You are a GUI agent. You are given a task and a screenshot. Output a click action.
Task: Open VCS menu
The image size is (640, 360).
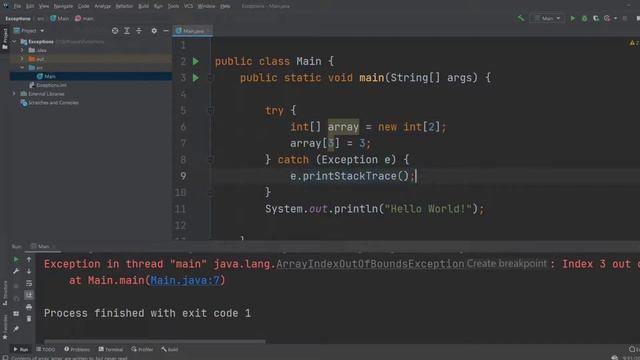pyautogui.click(x=188, y=6)
